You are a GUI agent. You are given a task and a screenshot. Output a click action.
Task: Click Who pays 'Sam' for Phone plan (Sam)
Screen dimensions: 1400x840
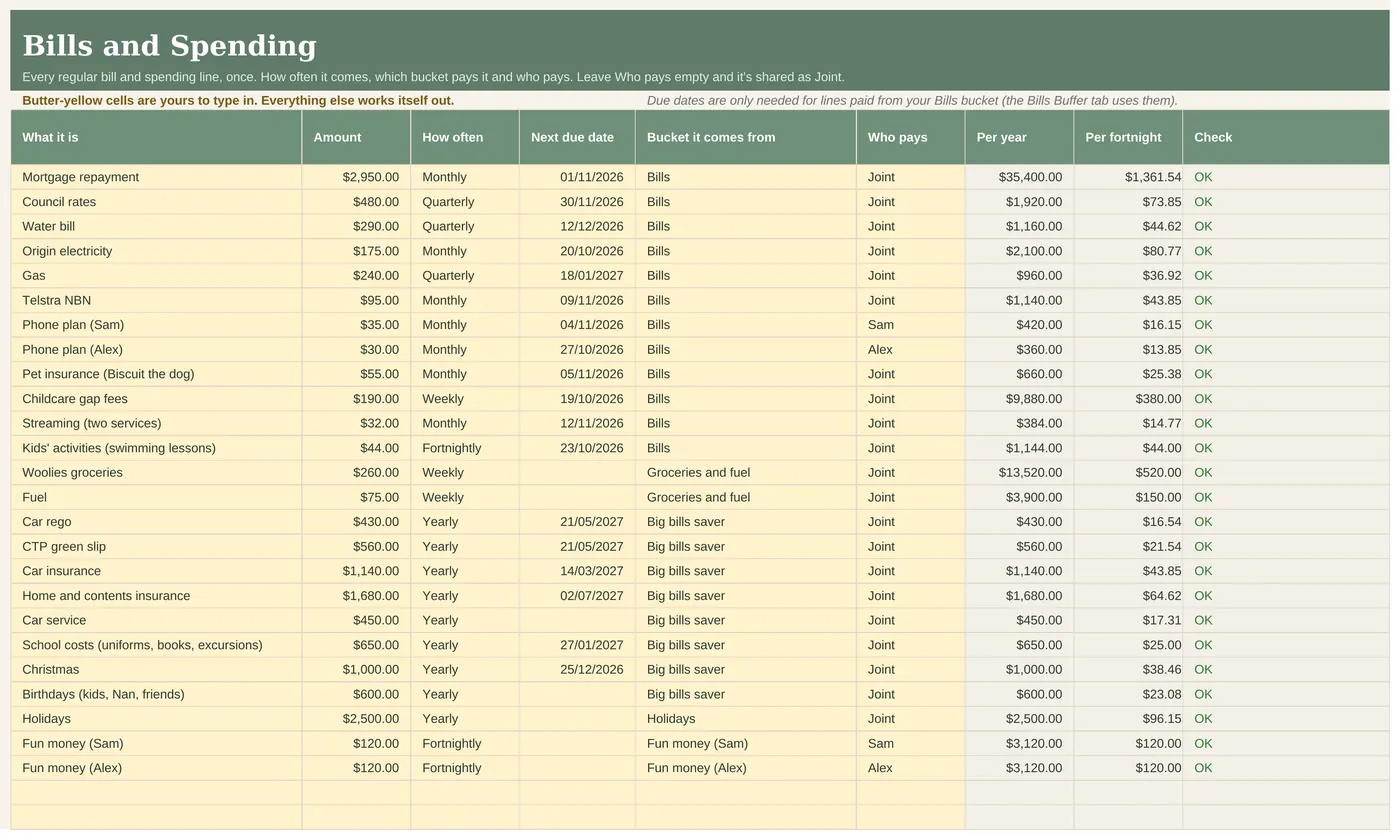(910, 325)
